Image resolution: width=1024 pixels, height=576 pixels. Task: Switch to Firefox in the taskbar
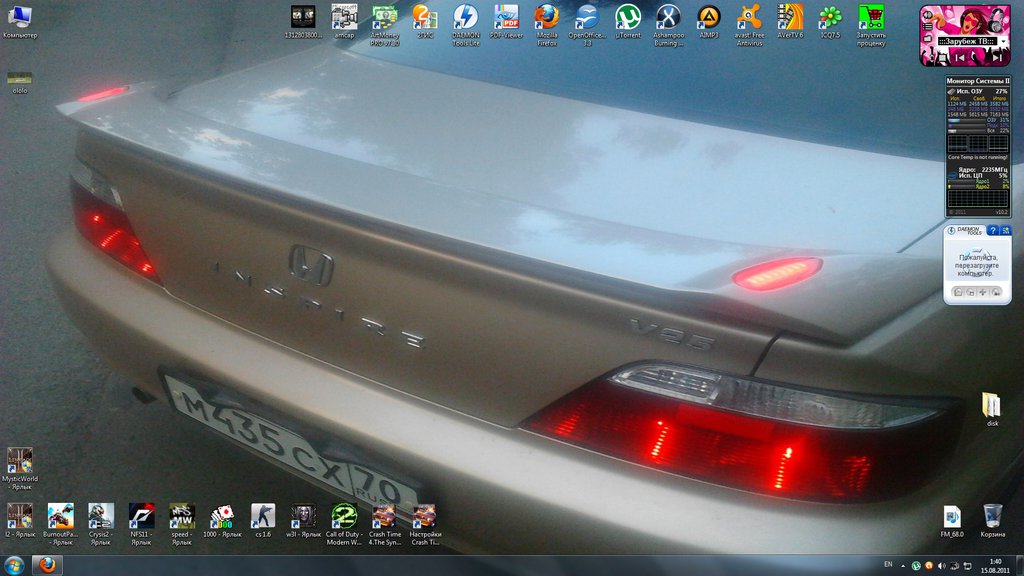tap(47, 566)
